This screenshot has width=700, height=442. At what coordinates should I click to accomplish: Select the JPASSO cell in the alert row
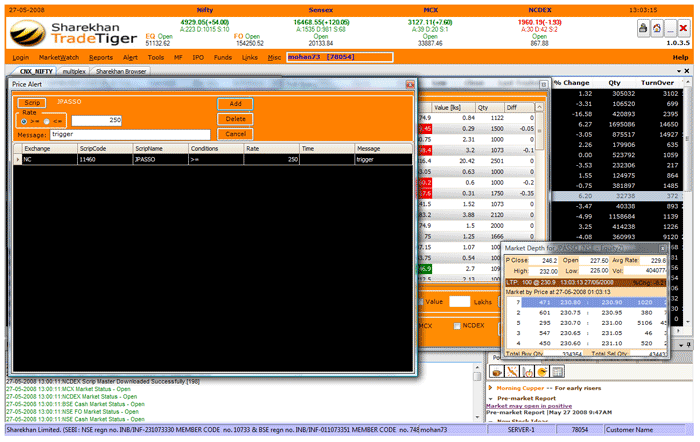click(160, 159)
